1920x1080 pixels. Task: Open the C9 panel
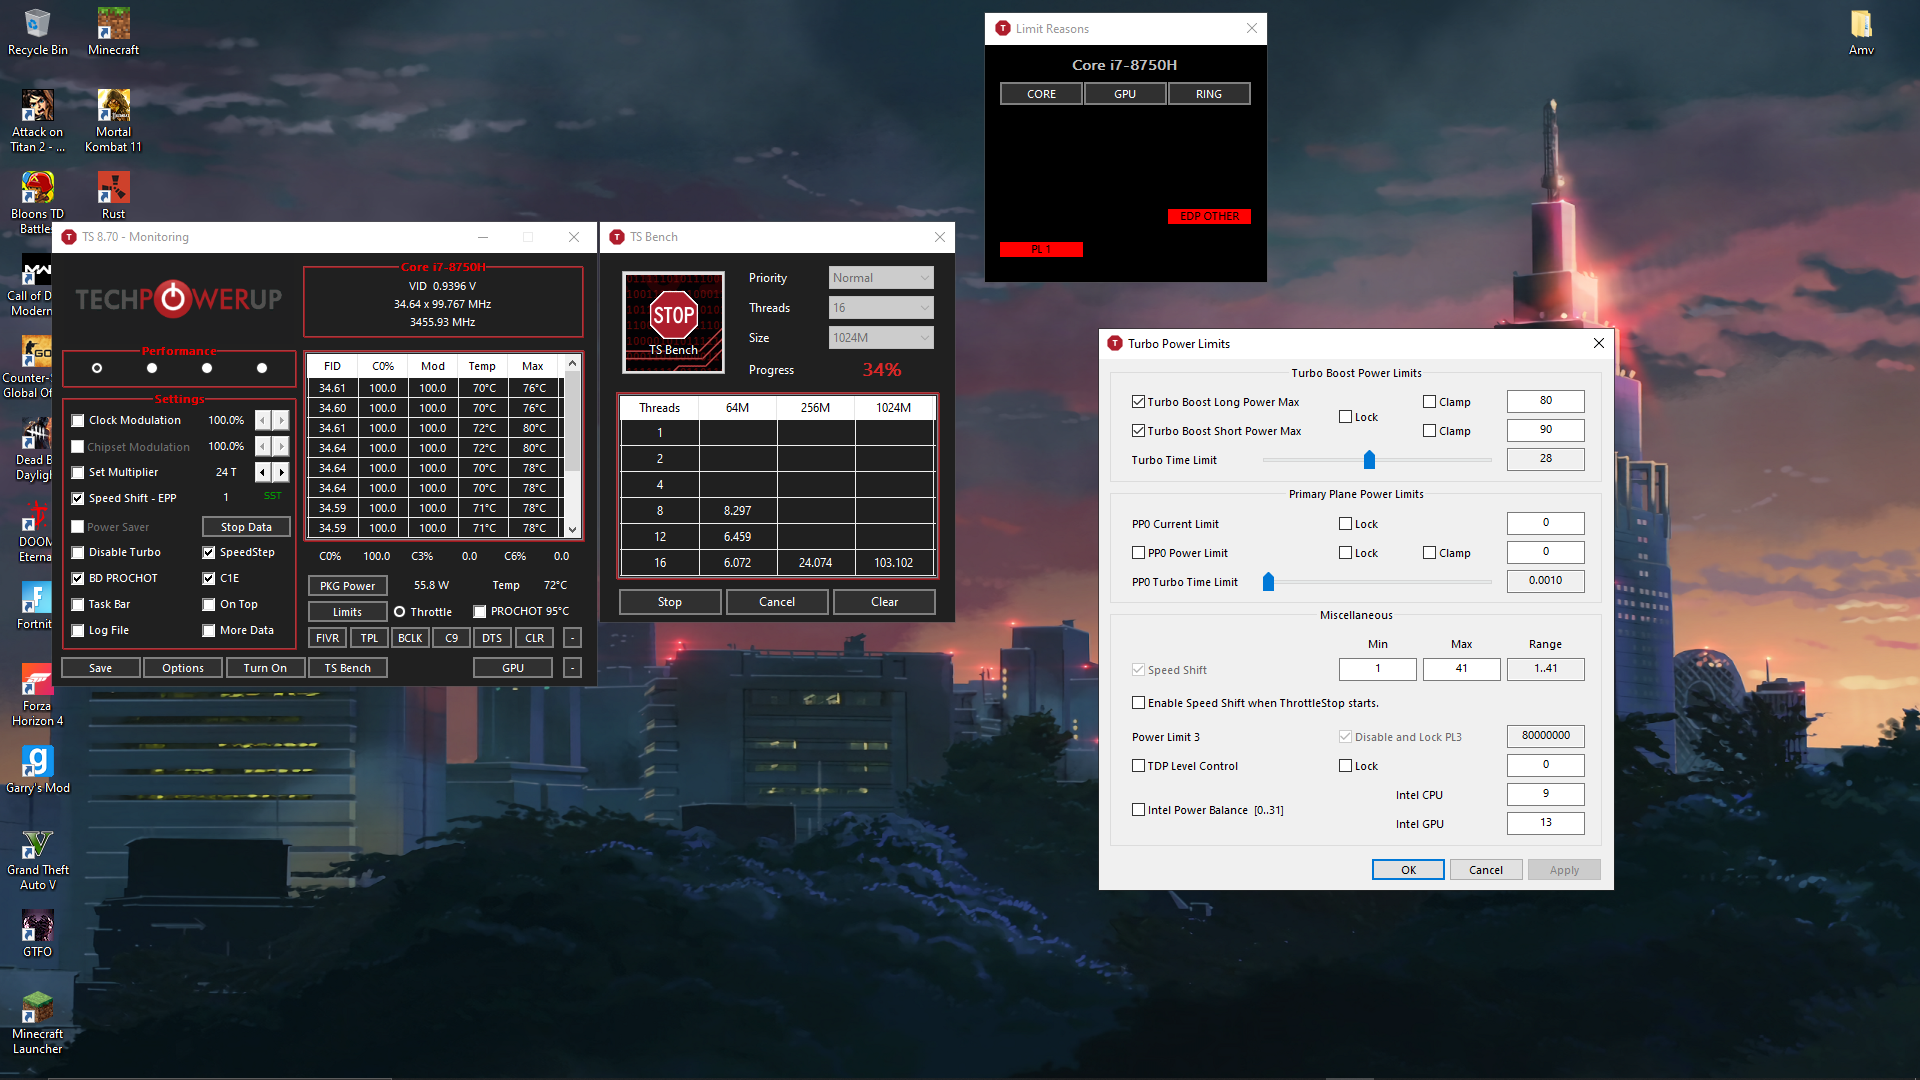coord(451,638)
